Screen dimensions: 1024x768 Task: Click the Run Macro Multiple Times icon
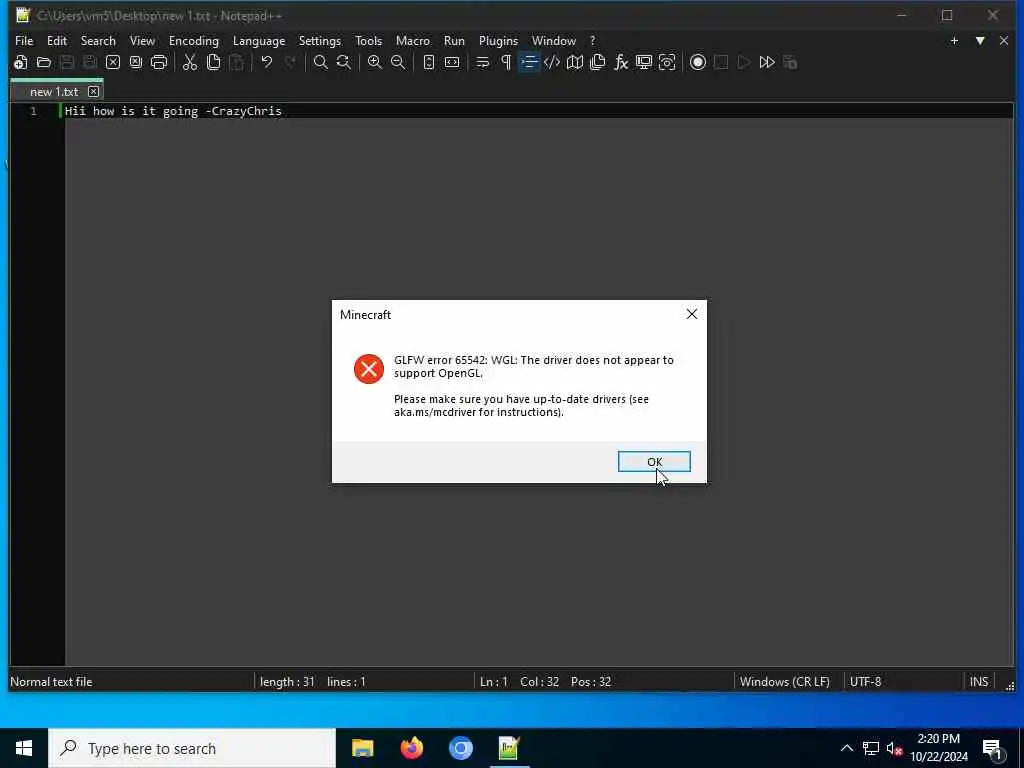click(767, 63)
